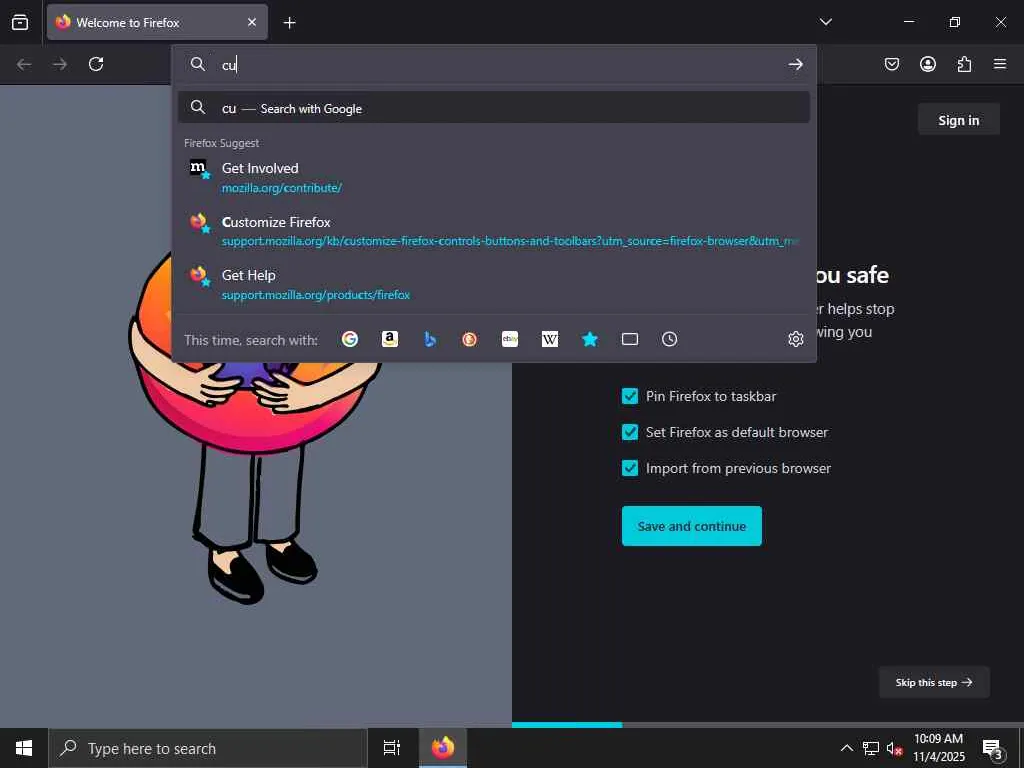
Task: Open the taskbar clock and date
Action: pos(938,748)
